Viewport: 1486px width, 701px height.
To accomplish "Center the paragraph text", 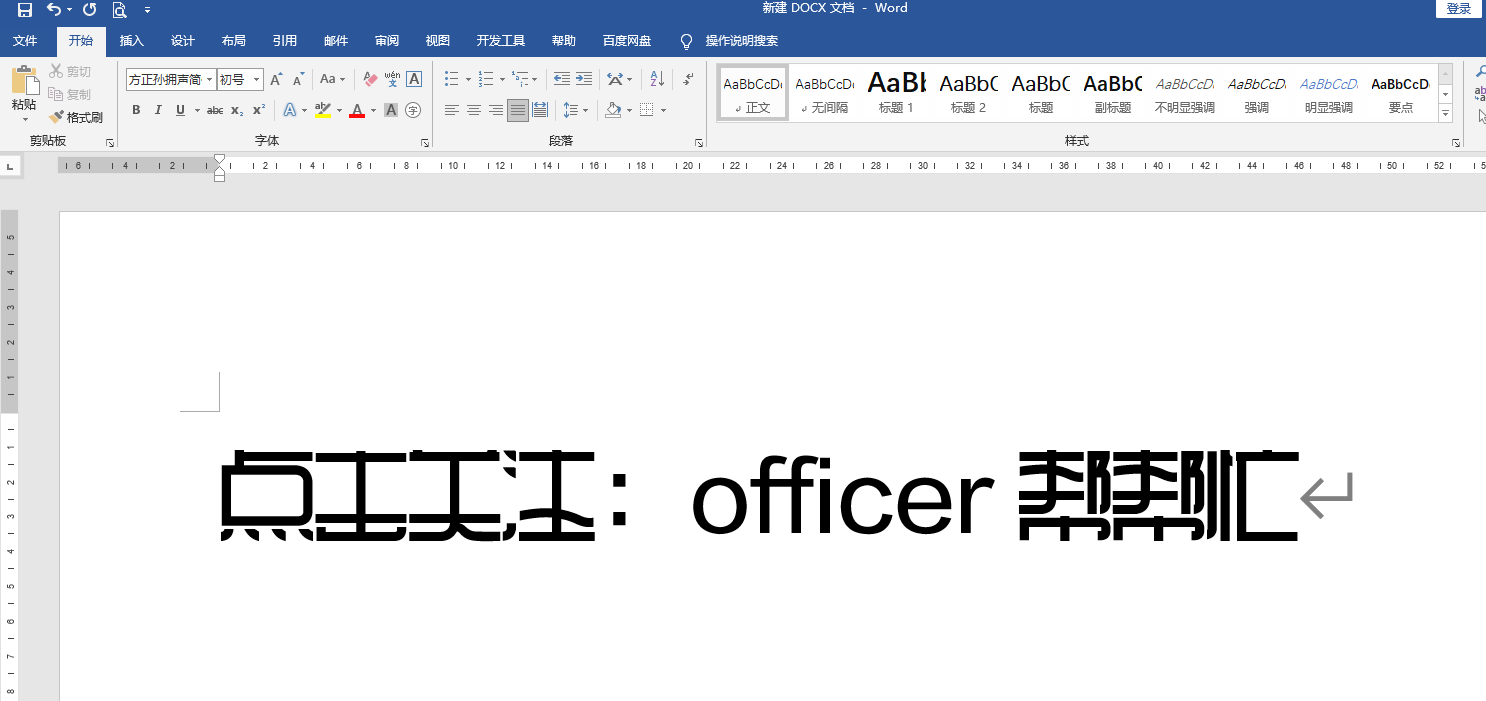I will [474, 110].
